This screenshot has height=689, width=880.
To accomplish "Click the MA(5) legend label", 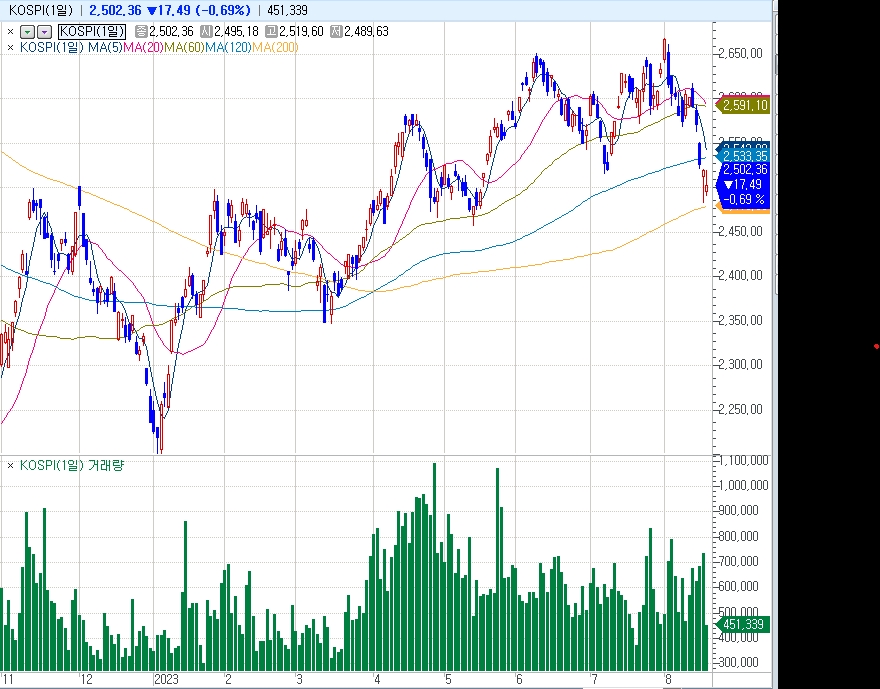I will pyautogui.click(x=105, y=48).
